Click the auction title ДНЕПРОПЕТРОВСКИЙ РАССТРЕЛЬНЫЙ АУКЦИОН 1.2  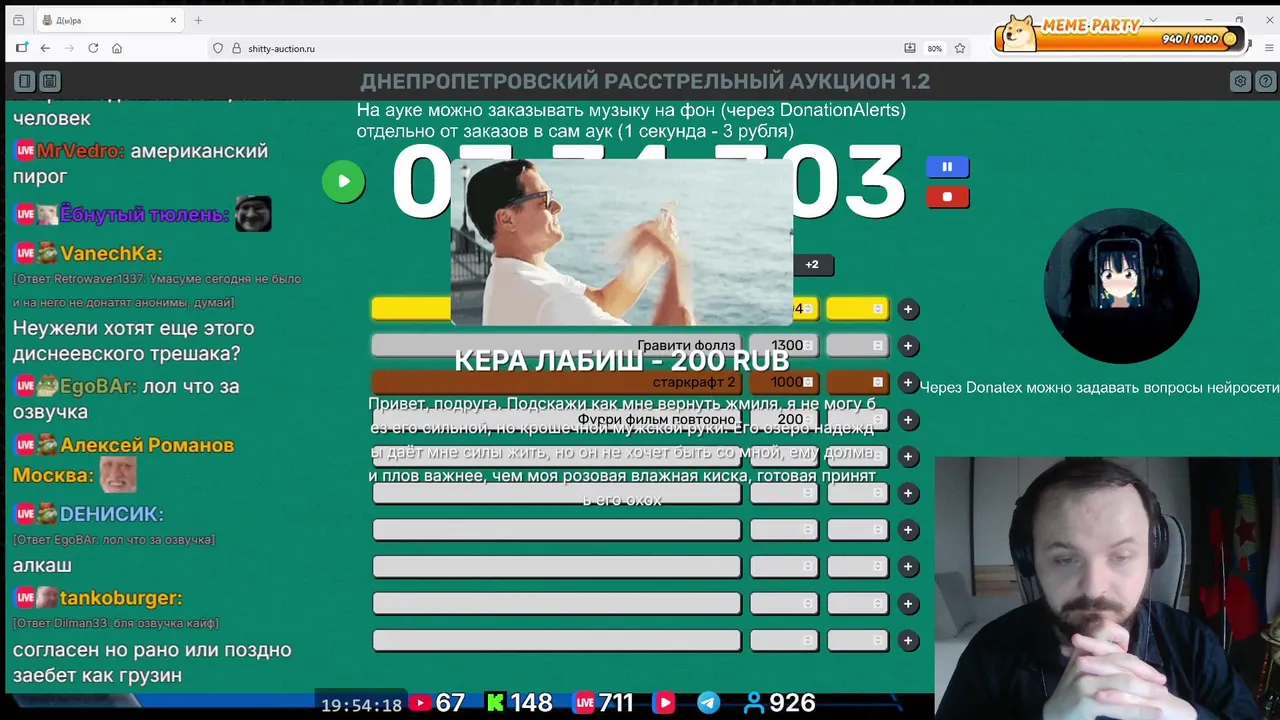tap(645, 81)
